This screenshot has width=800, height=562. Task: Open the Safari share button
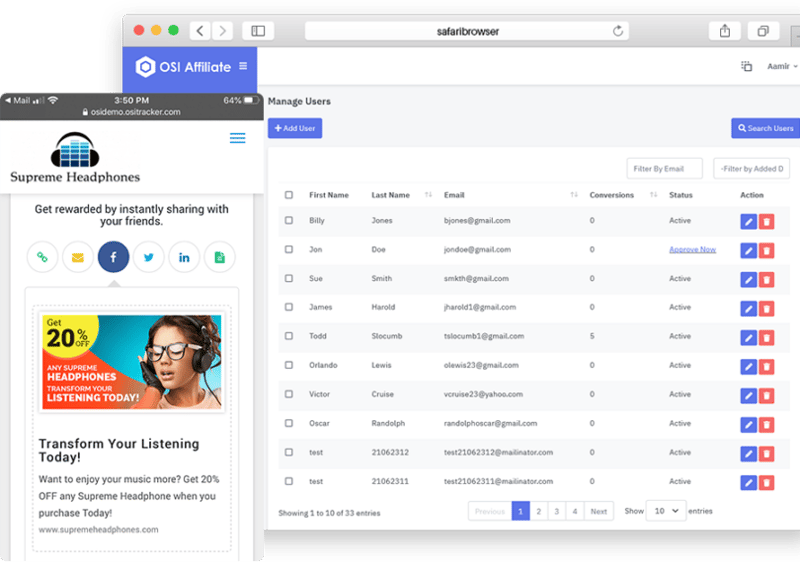coord(724,31)
